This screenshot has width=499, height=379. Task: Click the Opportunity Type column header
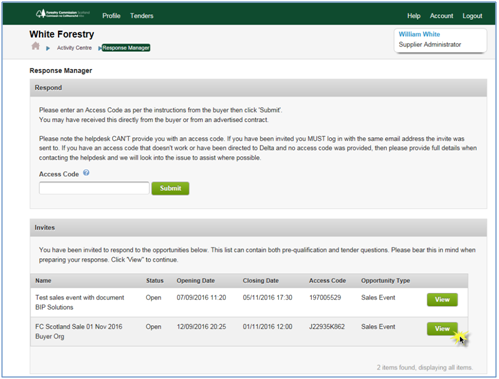385,281
